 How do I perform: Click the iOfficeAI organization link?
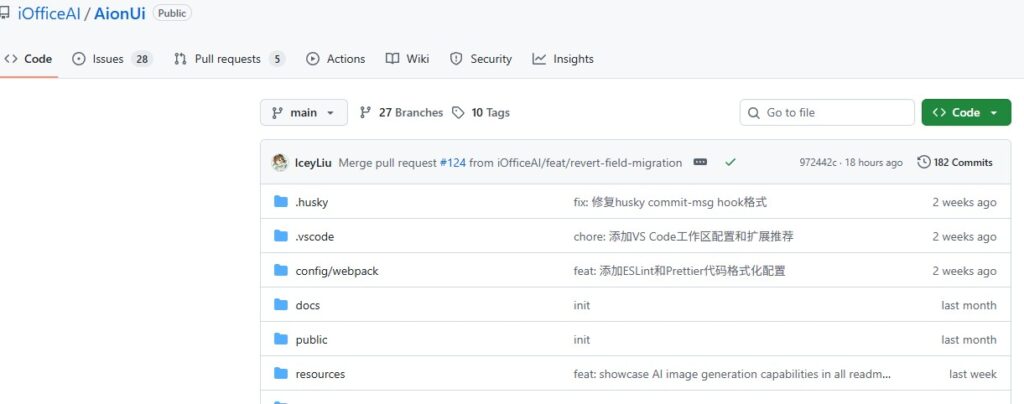tap(49, 13)
